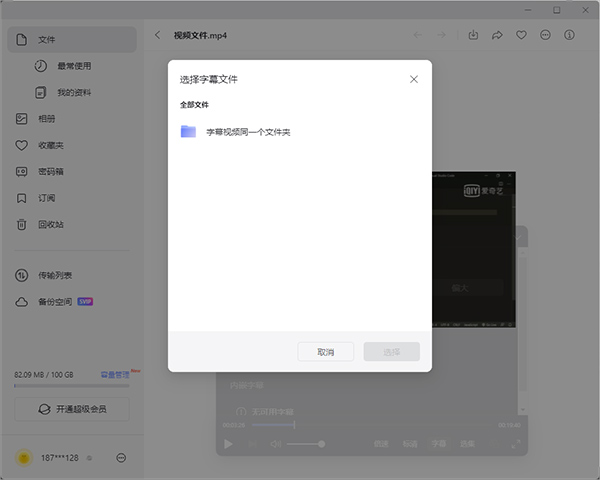Click the 选择 button
The image size is (600, 480).
coord(391,352)
